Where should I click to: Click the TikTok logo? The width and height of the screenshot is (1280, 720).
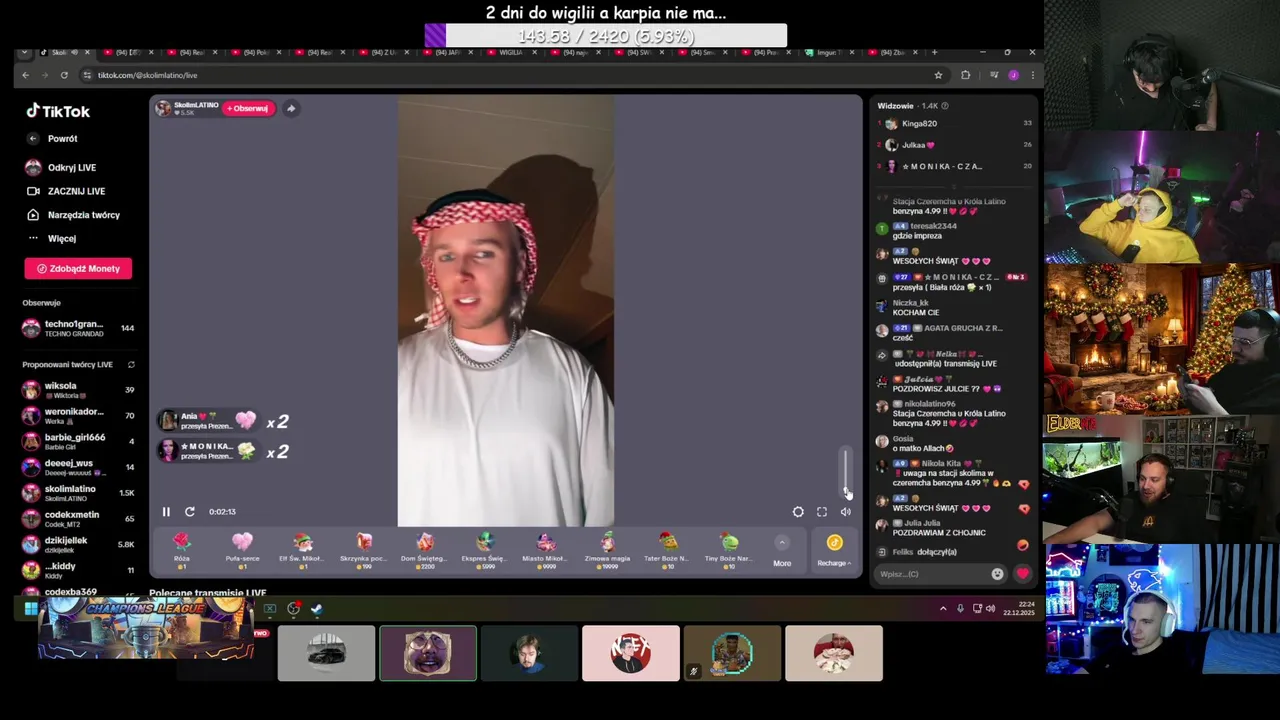pyautogui.click(x=58, y=111)
